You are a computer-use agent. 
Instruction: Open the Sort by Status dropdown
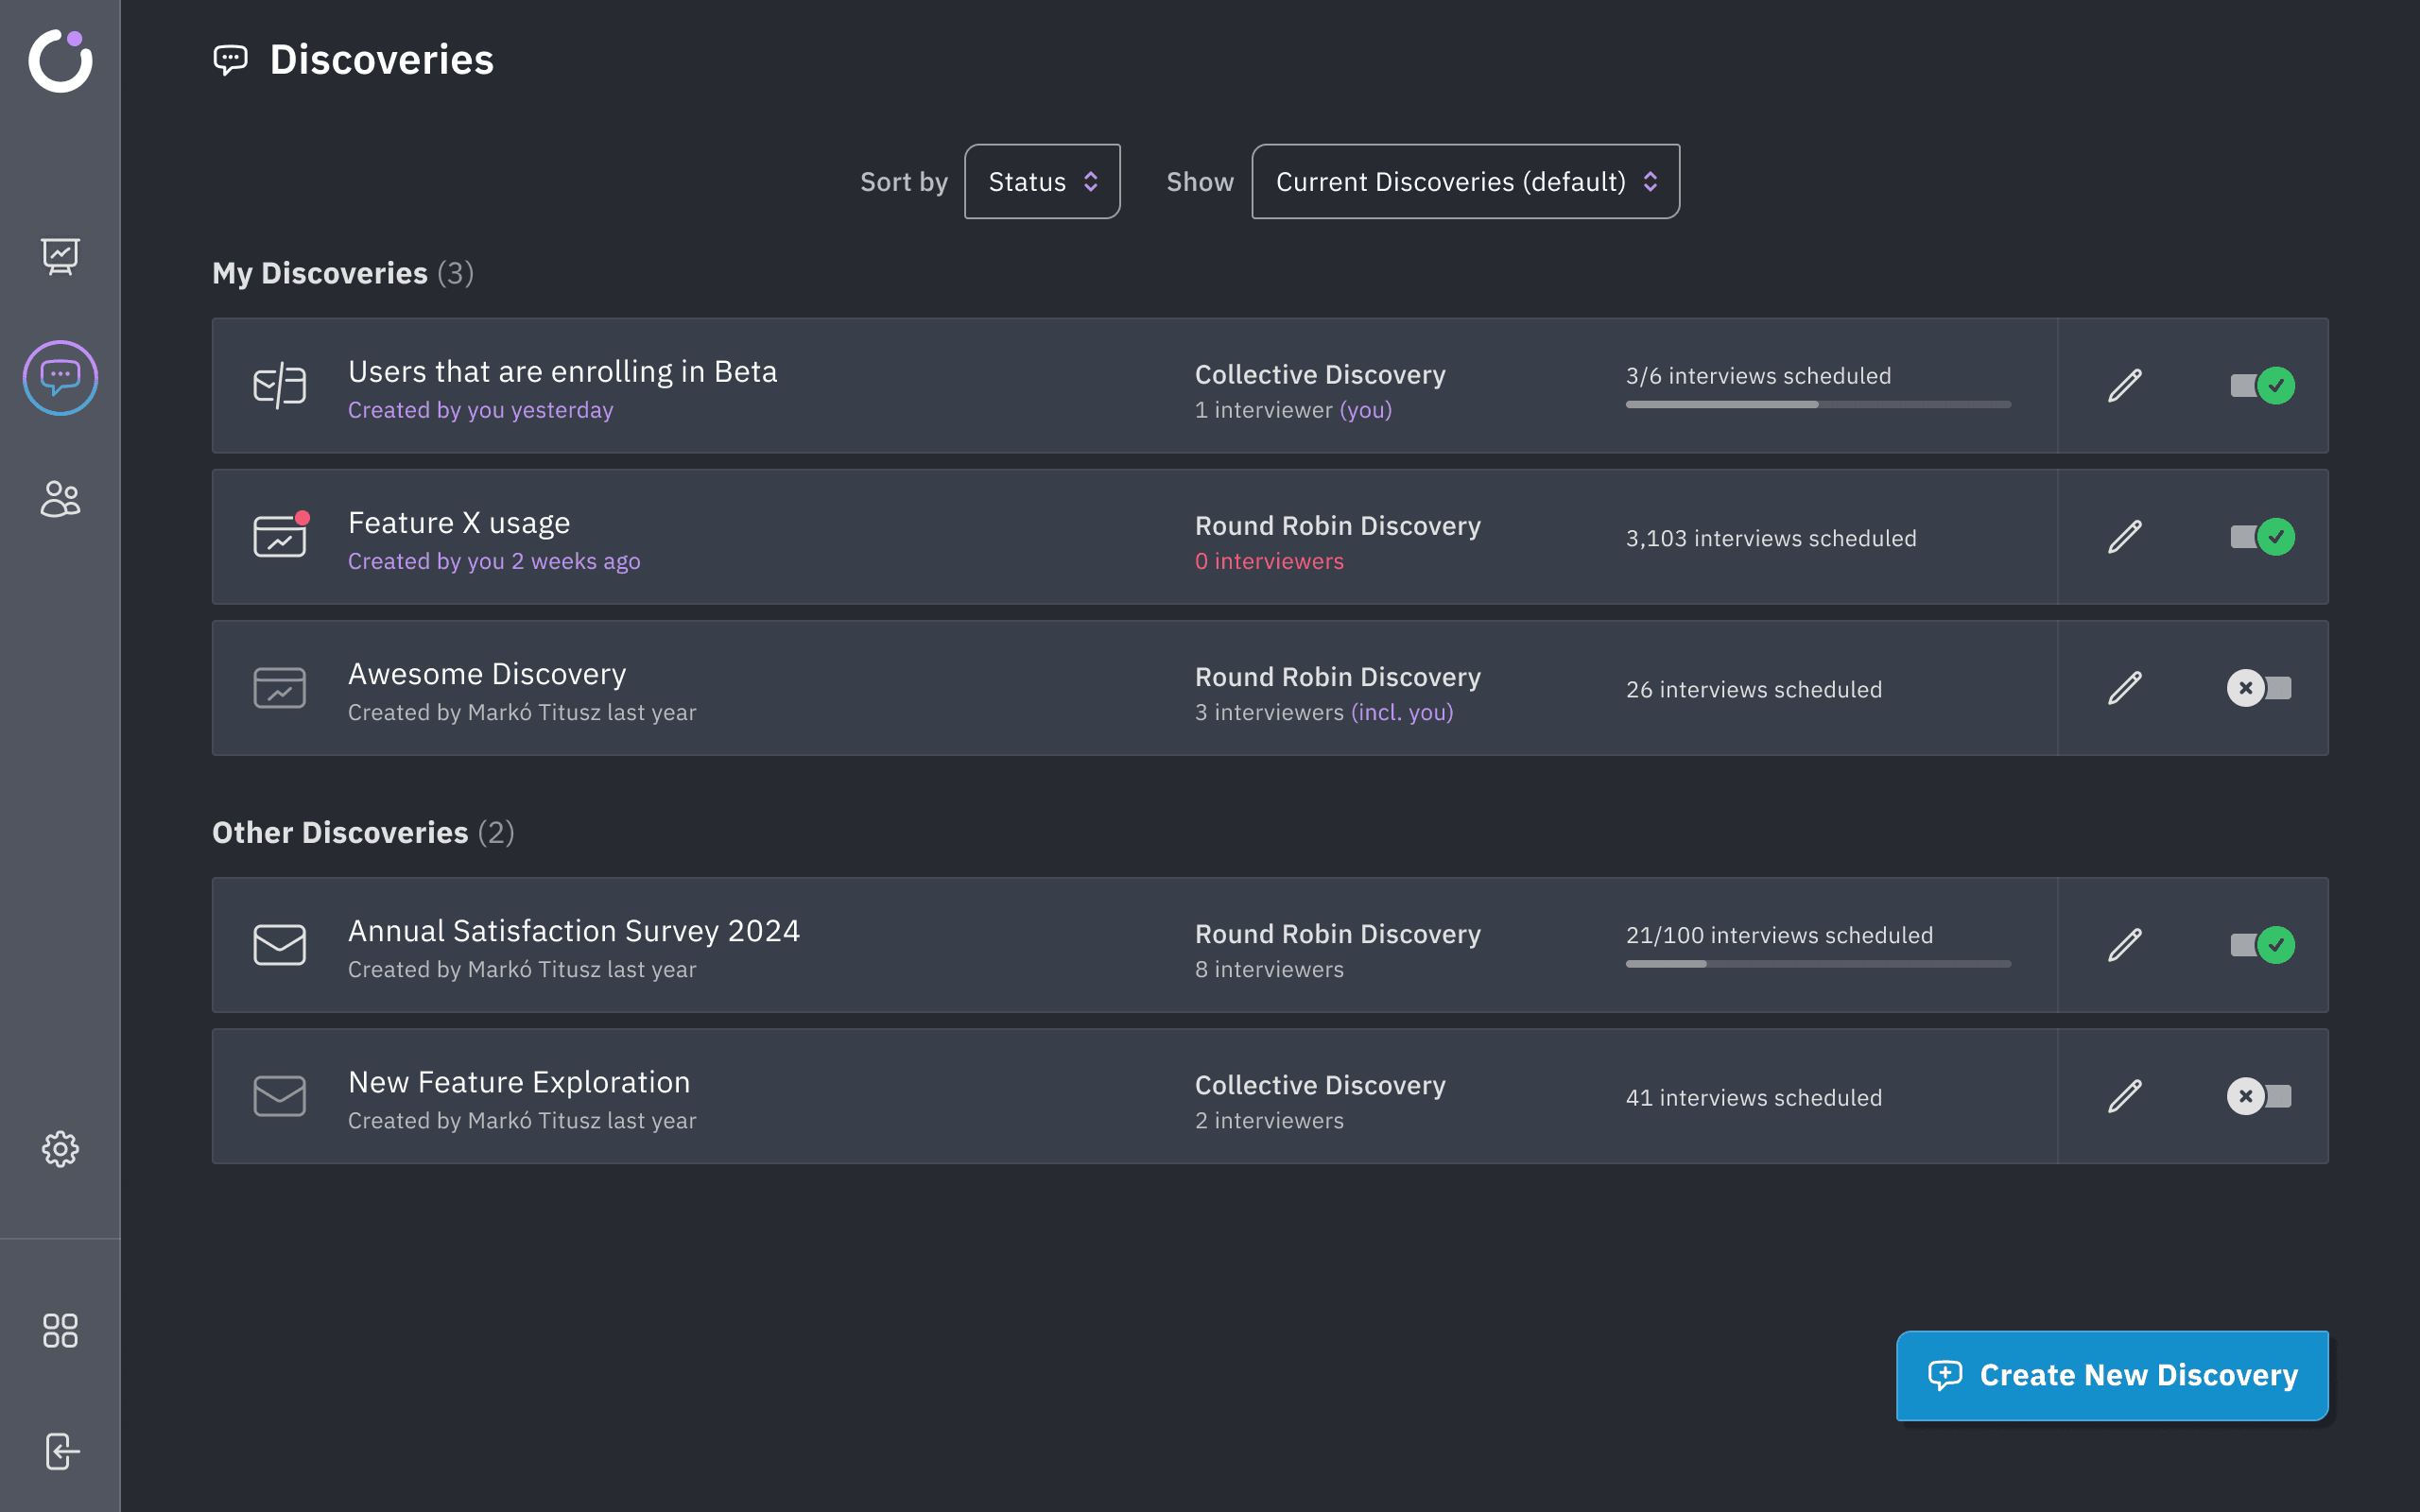pos(1041,182)
